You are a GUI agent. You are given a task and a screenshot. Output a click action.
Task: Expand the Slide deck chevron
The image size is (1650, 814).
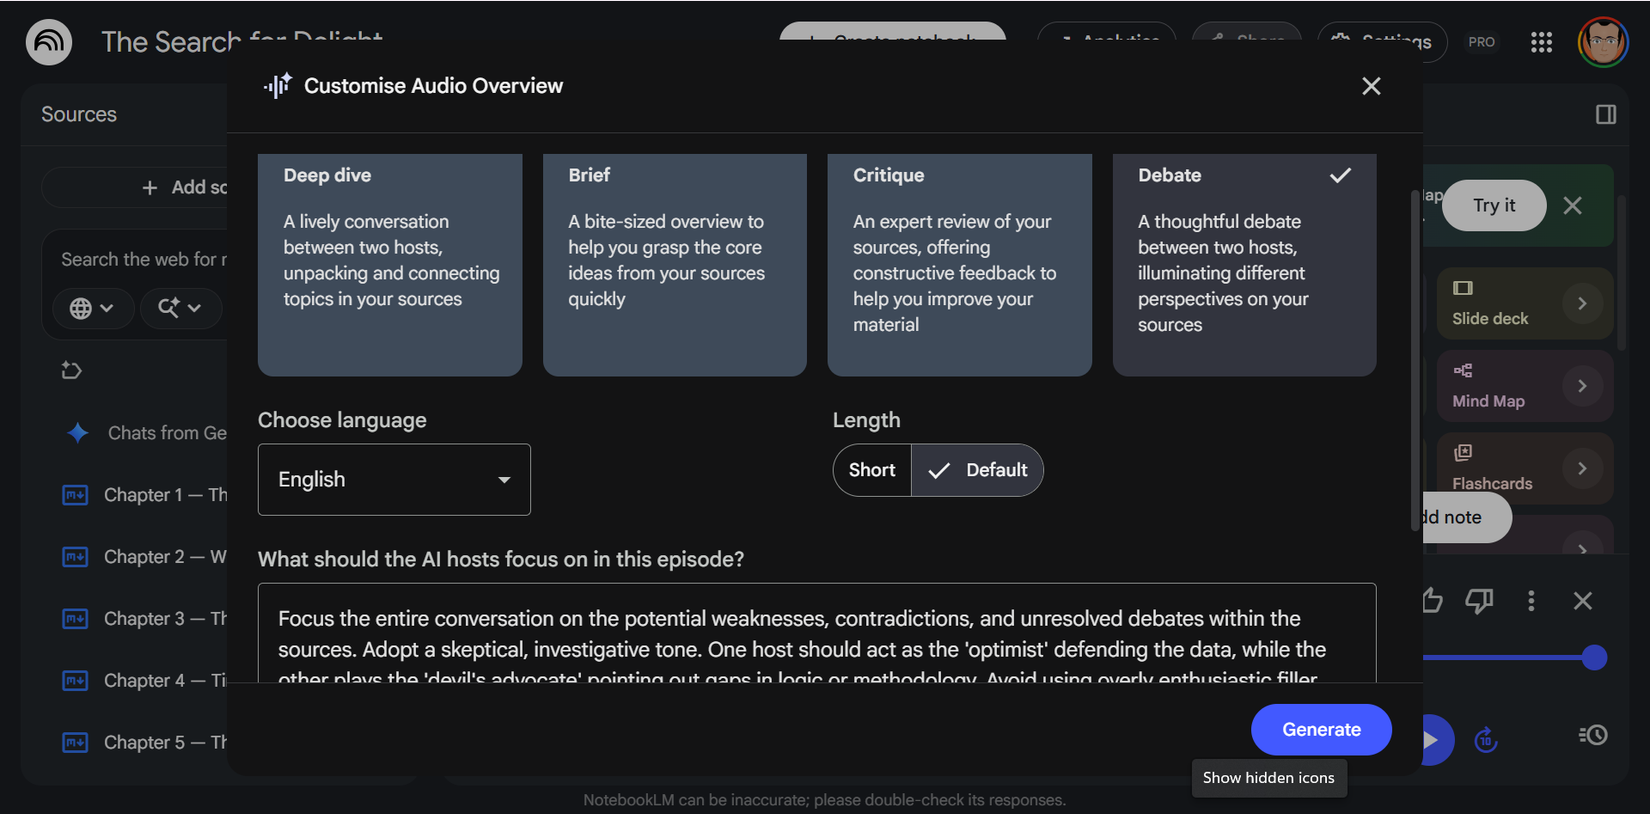point(1582,303)
